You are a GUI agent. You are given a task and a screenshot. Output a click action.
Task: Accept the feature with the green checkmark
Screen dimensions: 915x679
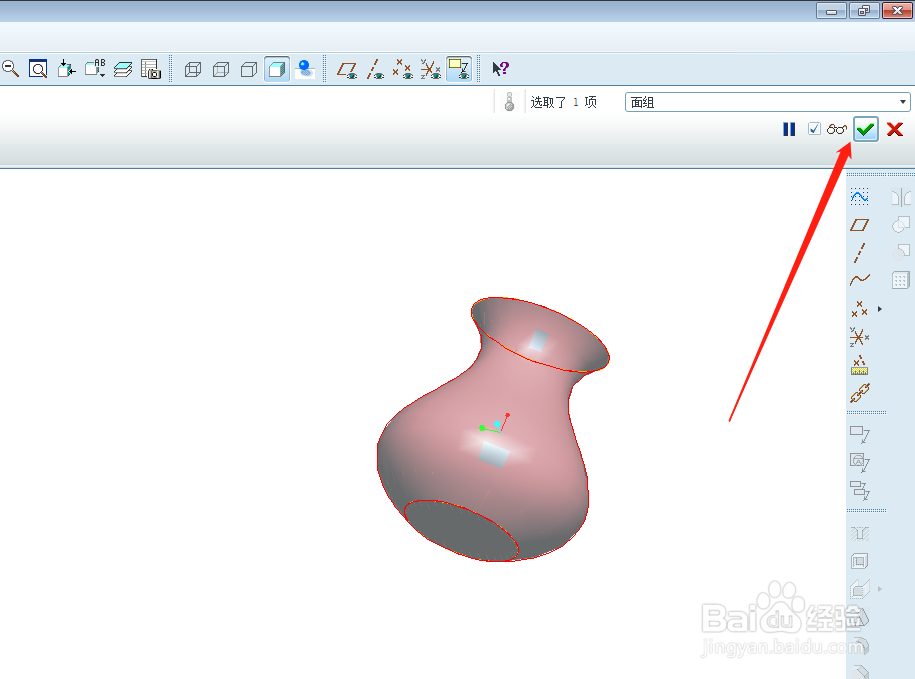(x=865, y=129)
